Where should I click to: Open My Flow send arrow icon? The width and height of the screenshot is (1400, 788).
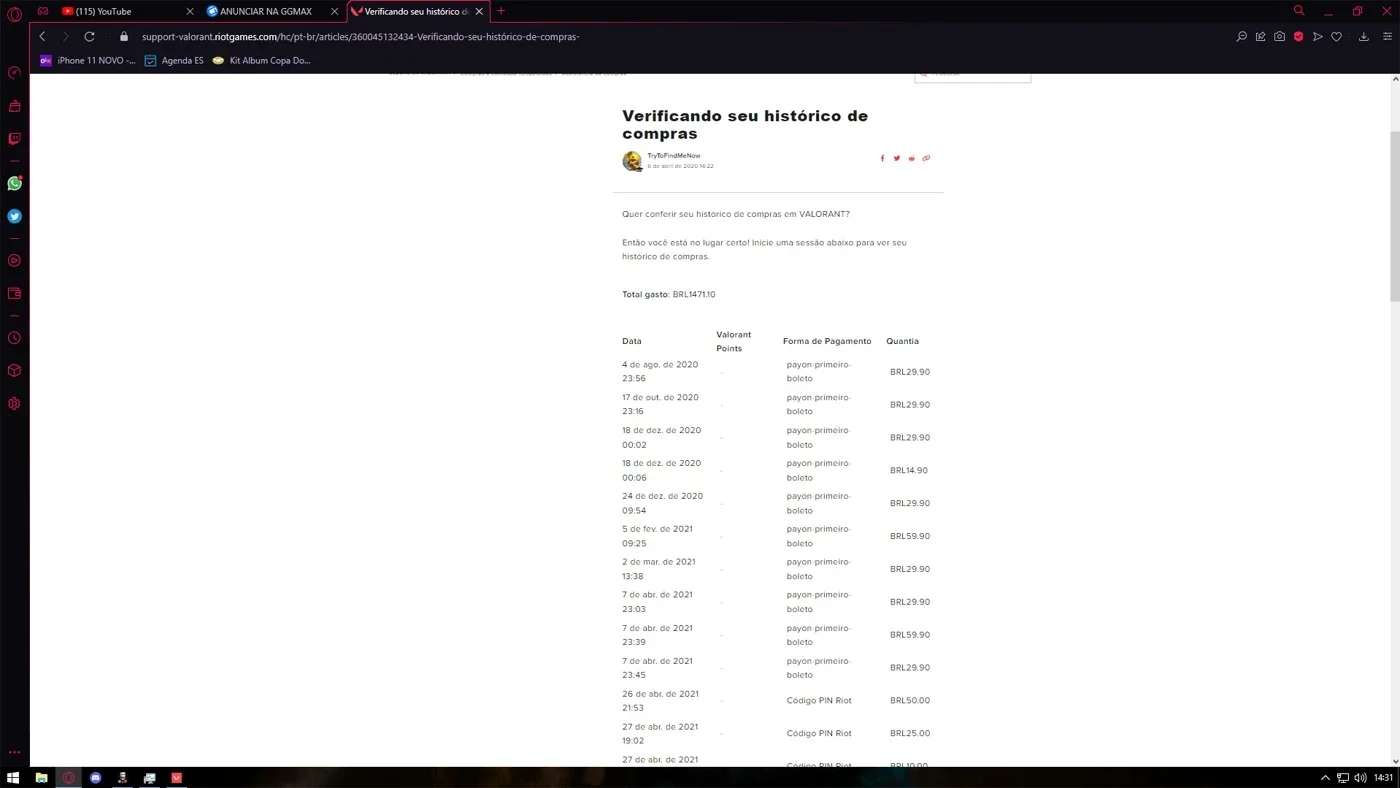pyautogui.click(x=1317, y=36)
